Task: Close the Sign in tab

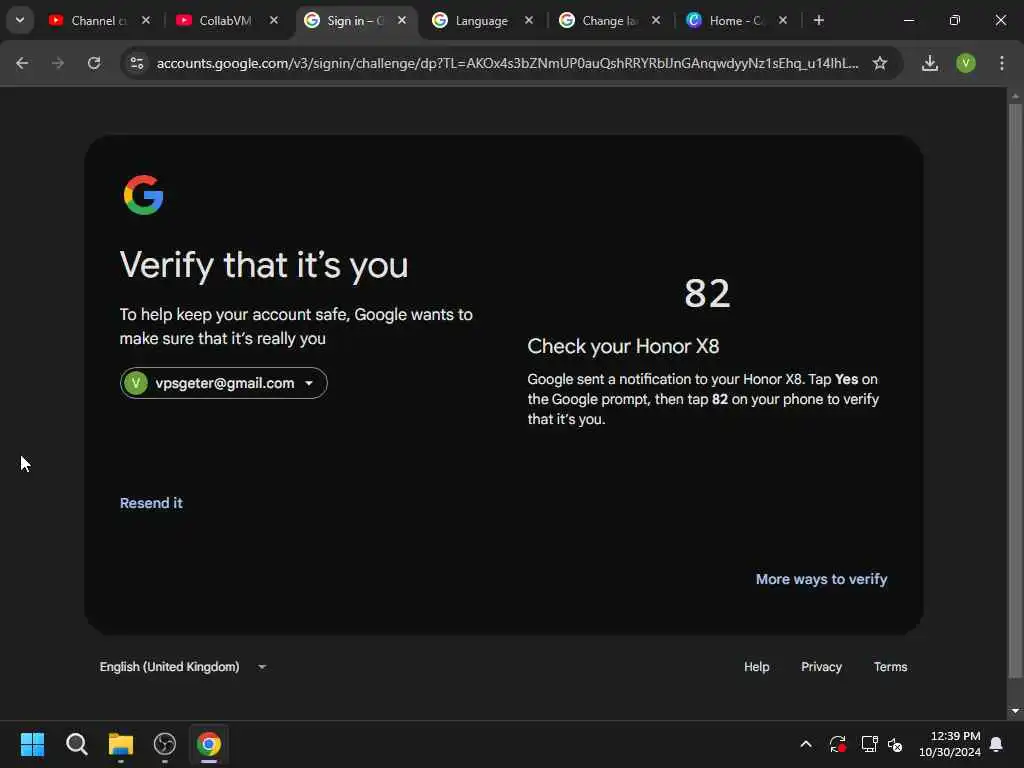Action: pos(402,20)
